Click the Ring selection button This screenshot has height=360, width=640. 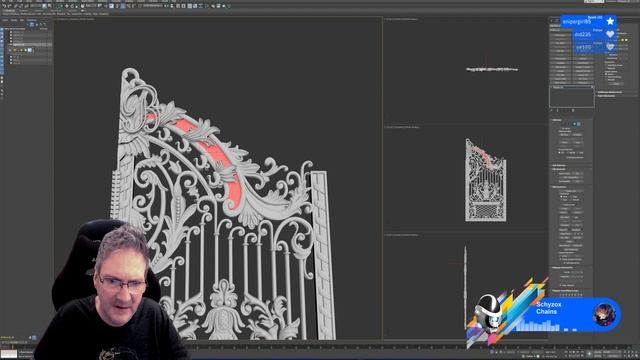click(x=564, y=142)
